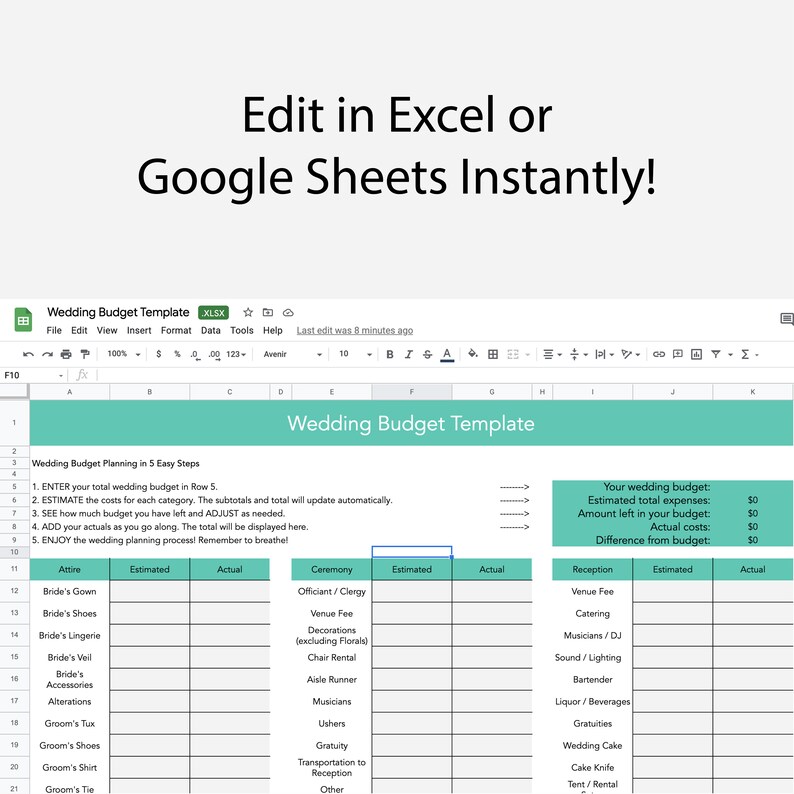
Task: Open the File menu
Action: (x=54, y=331)
